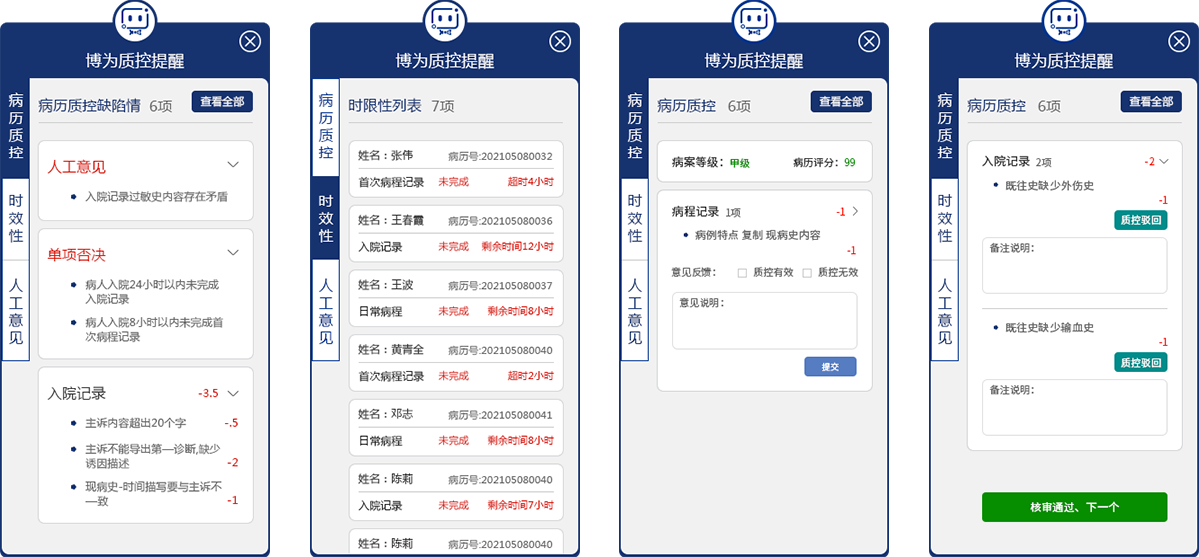The image size is (1199, 557).
Task: Check the 质控有效 checkbox
Action: (742, 272)
